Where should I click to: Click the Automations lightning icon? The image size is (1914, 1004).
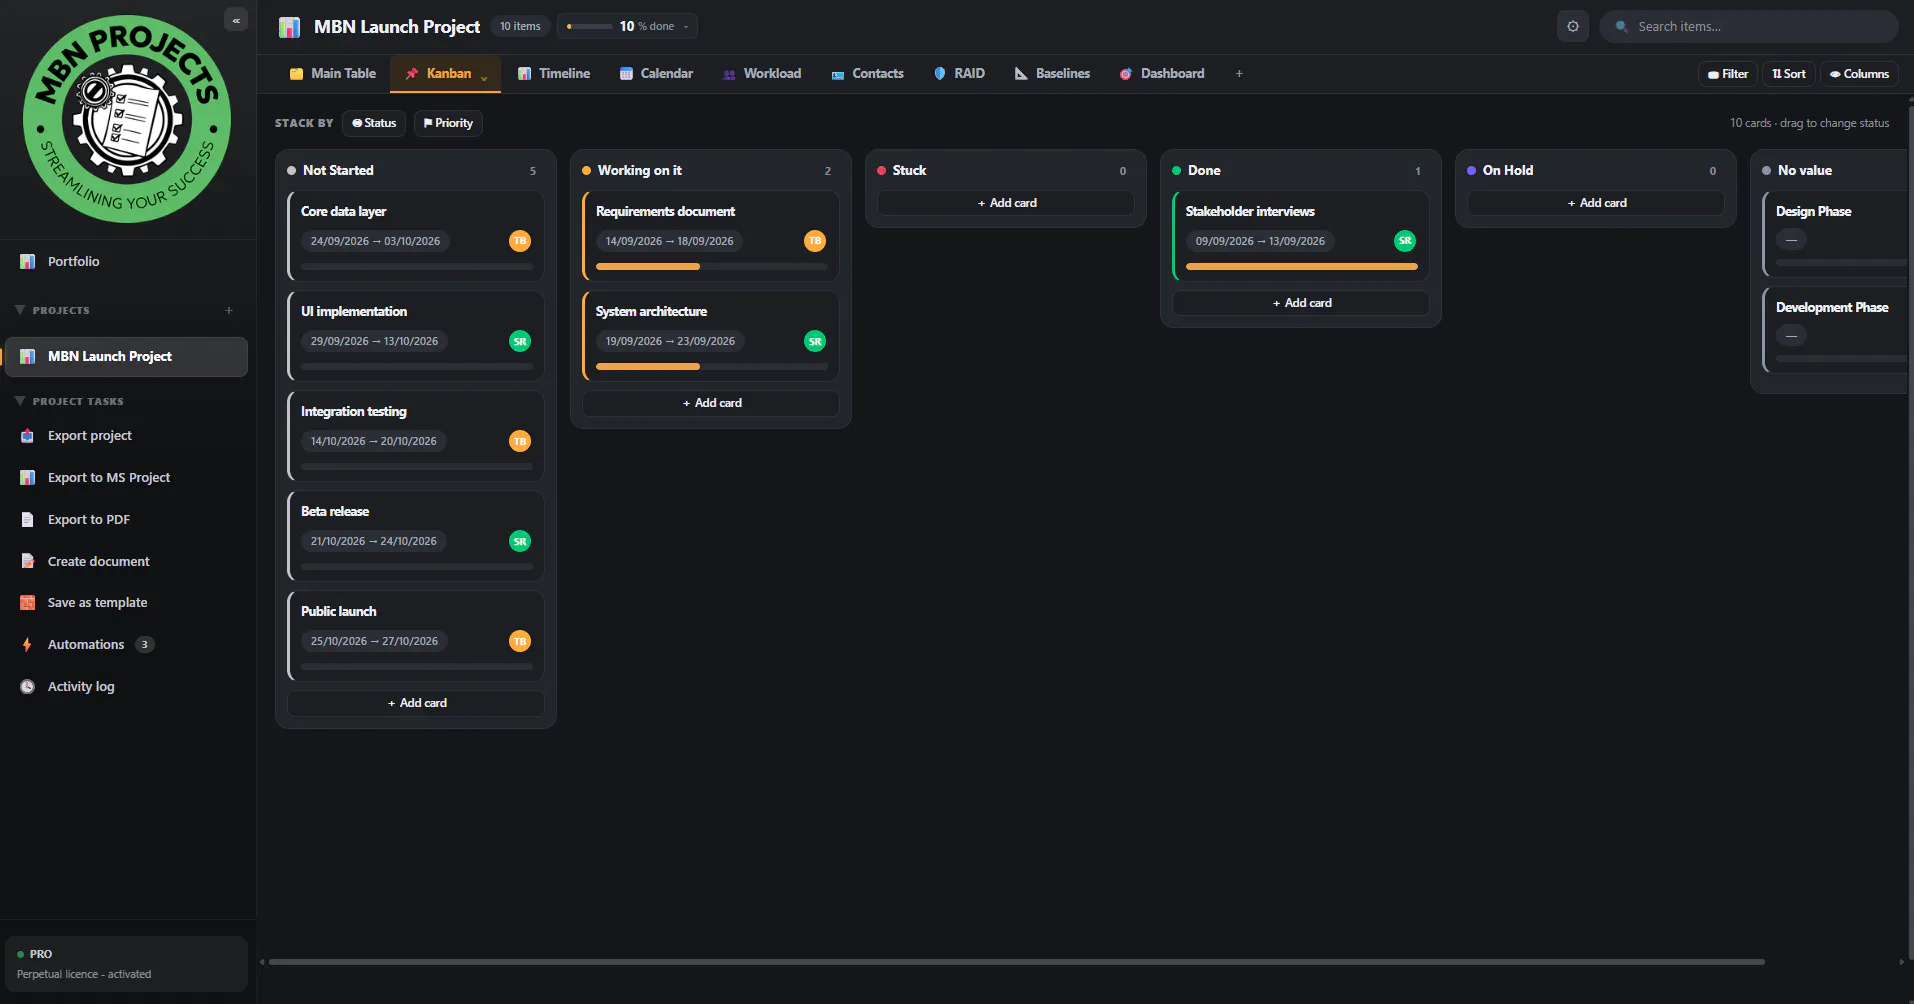[x=28, y=645]
